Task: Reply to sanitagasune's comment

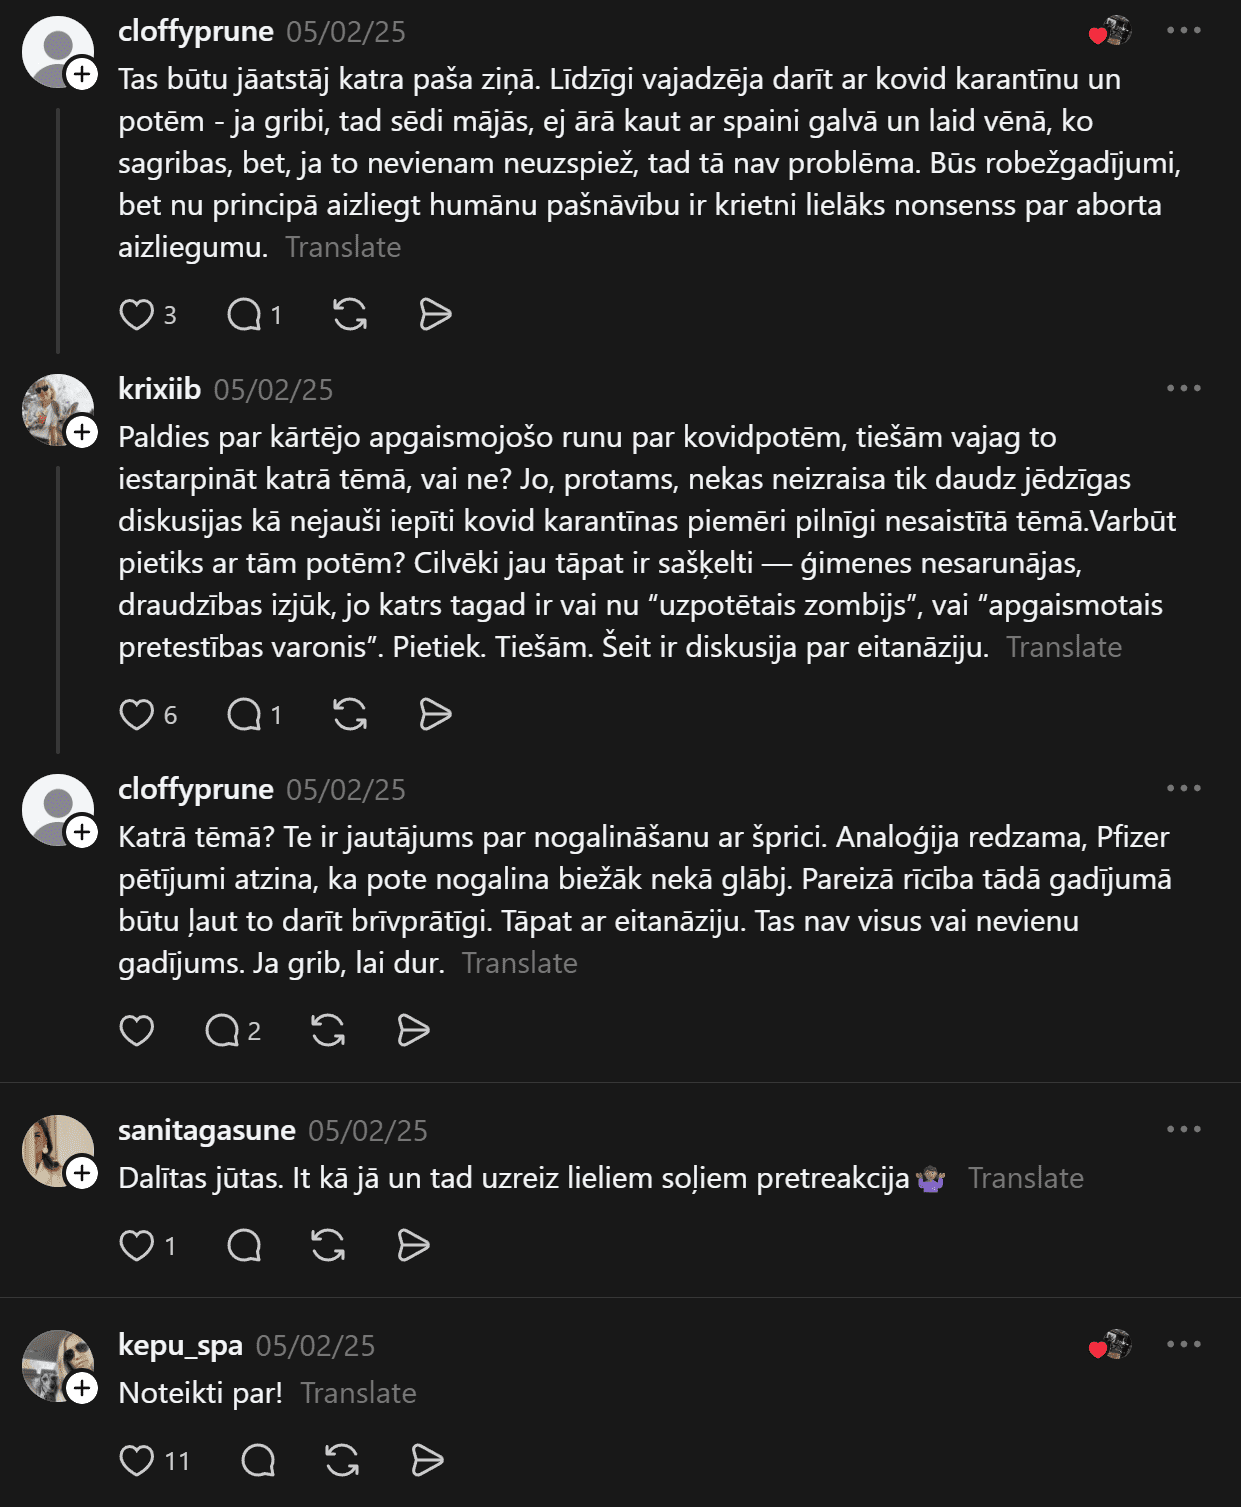Action: click(244, 1245)
